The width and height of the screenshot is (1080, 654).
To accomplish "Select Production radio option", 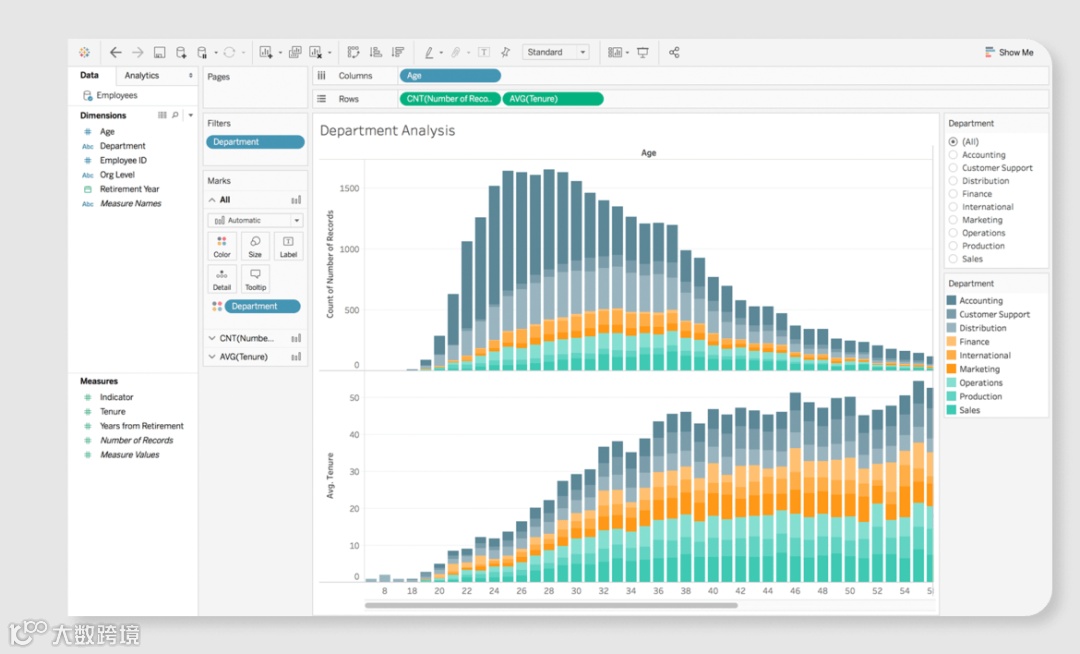I will [x=953, y=246].
